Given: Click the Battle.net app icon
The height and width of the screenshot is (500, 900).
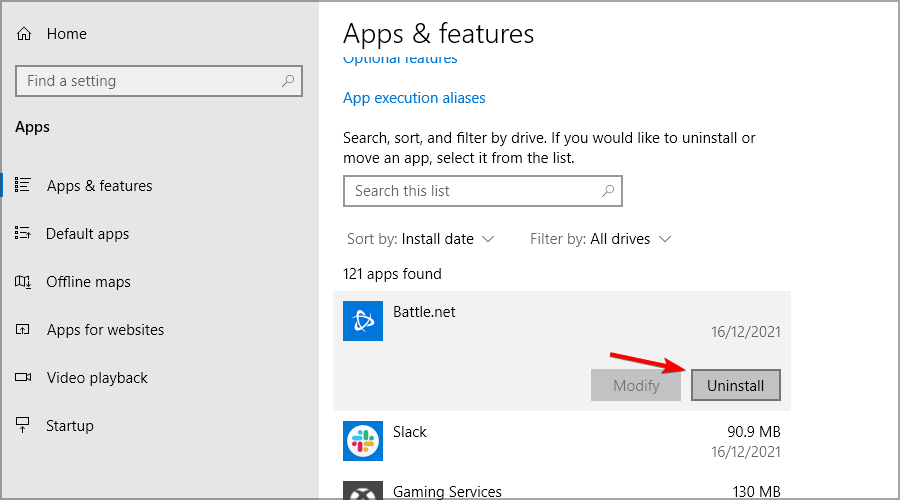Looking at the screenshot, I should [363, 321].
